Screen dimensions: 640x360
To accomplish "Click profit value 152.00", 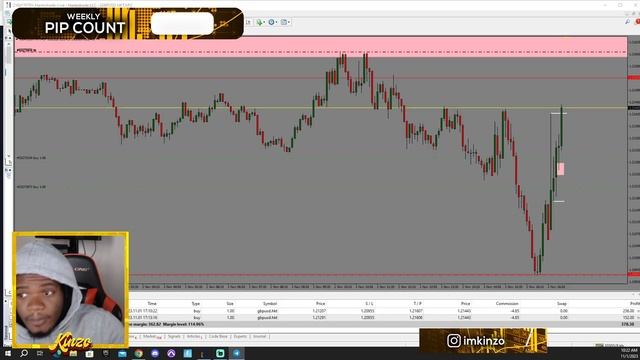I will pos(629,317).
